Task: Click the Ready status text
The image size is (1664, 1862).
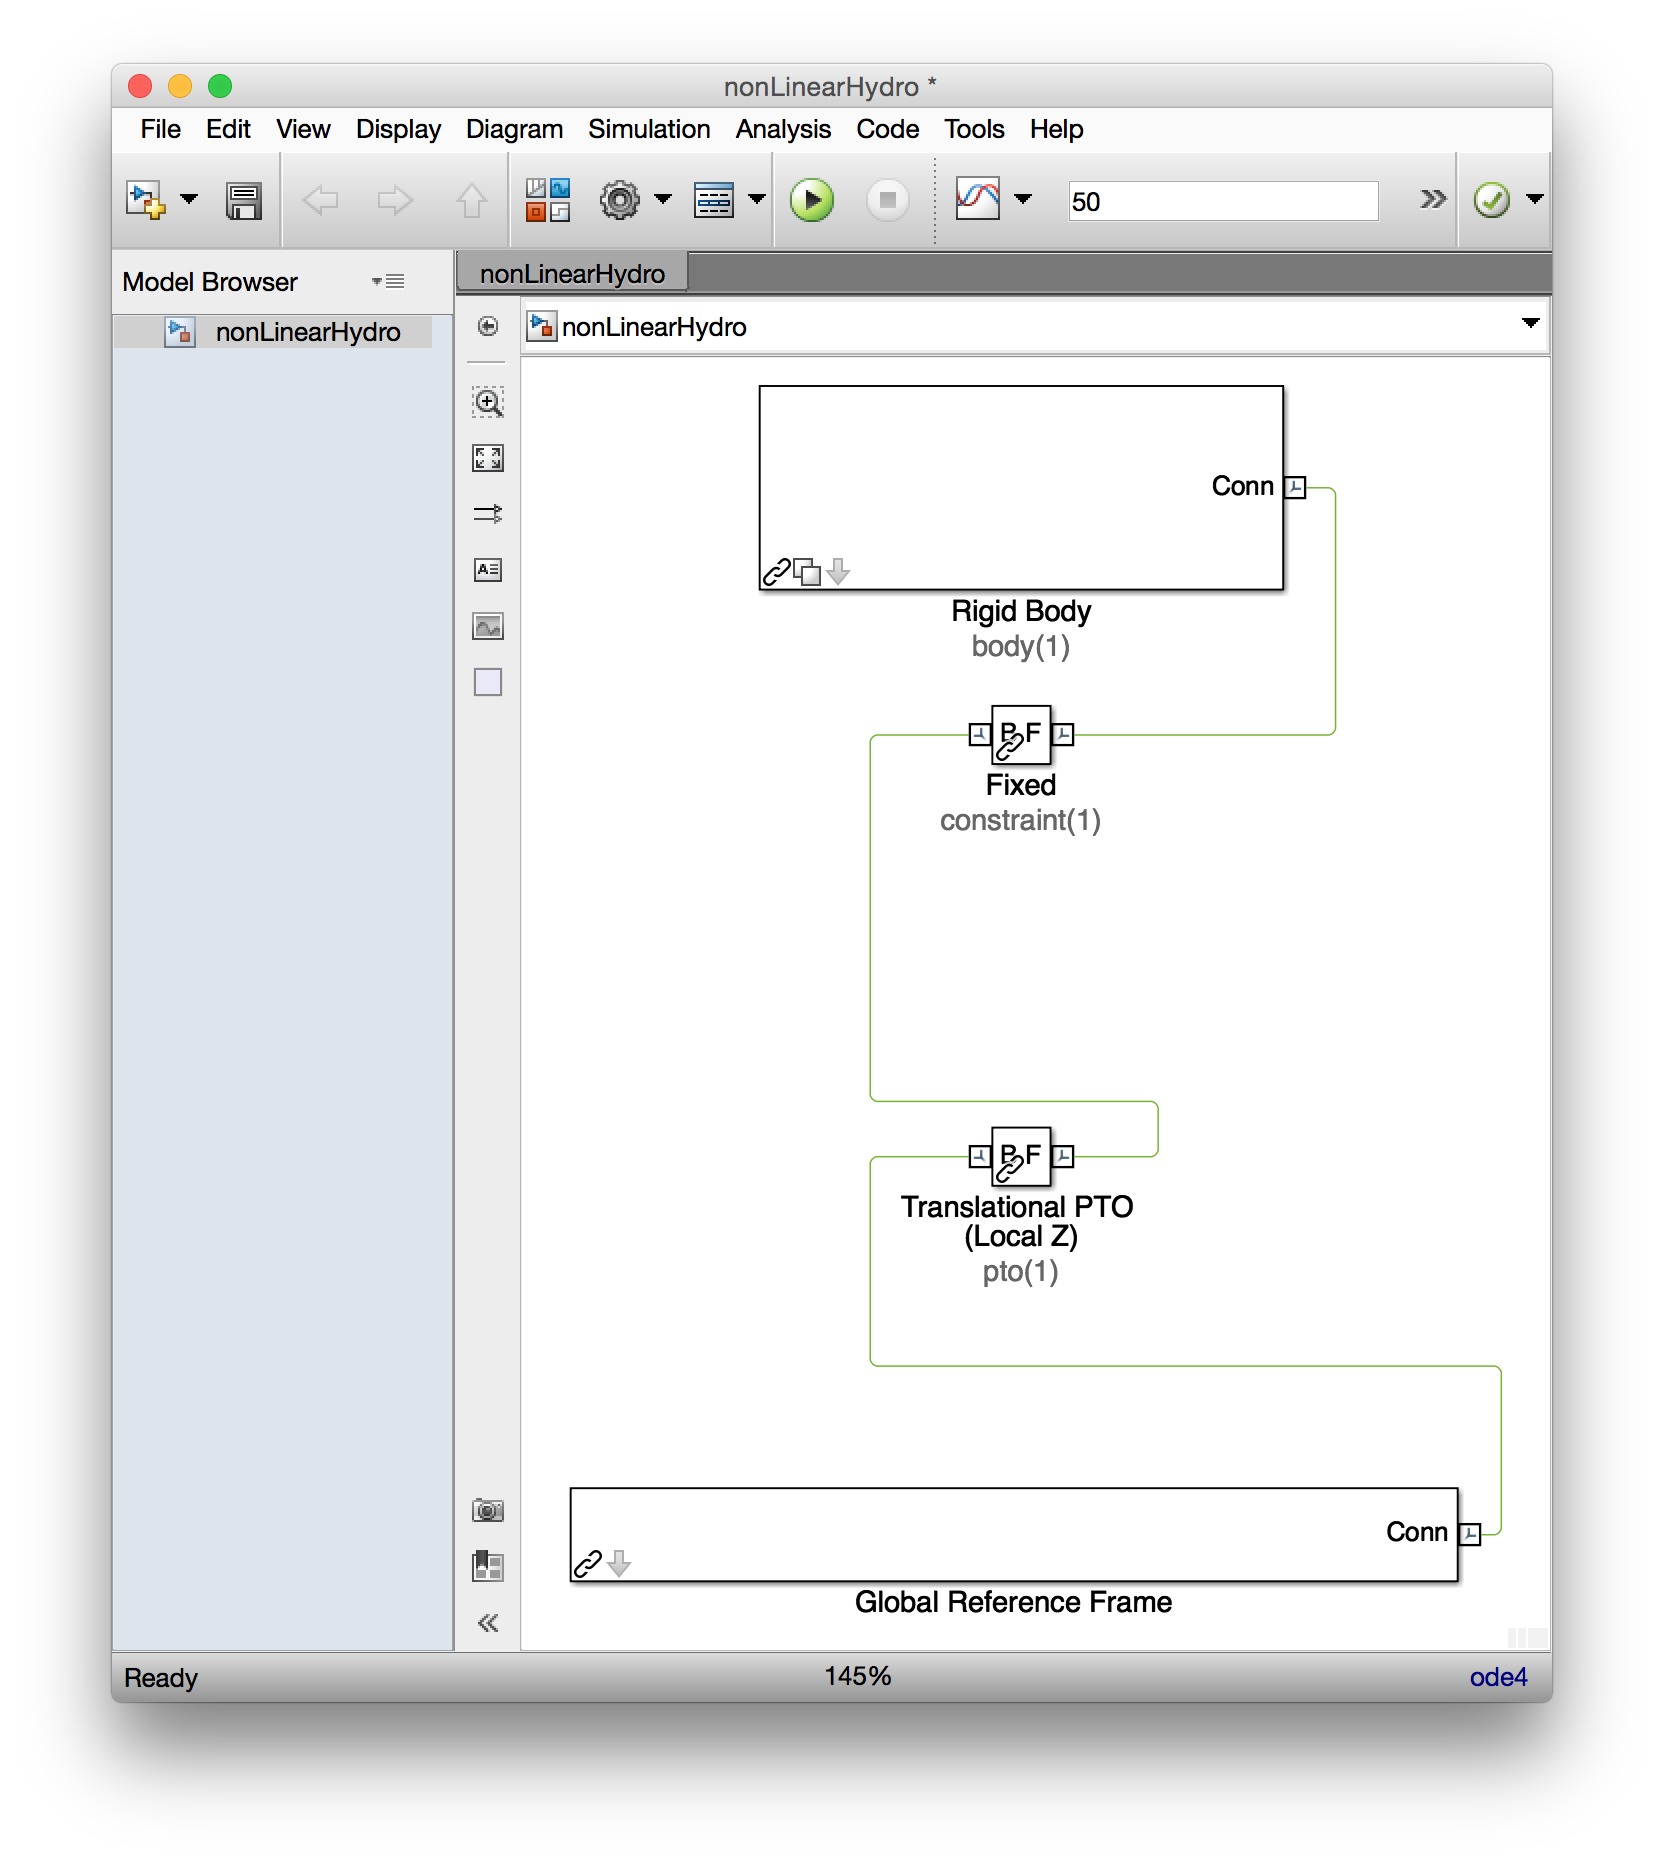Action: [161, 1678]
